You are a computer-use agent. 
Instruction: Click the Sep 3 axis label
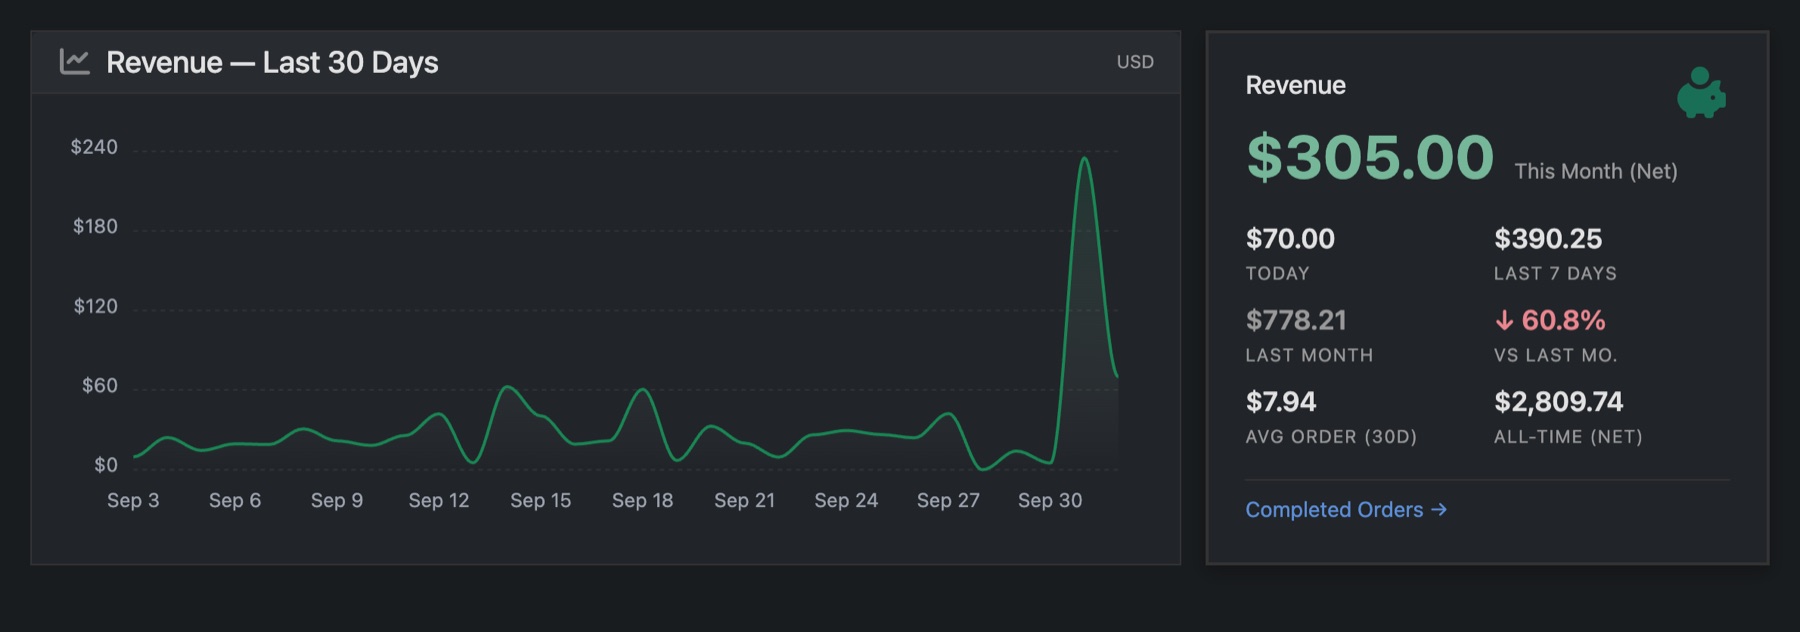[x=133, y=500]
